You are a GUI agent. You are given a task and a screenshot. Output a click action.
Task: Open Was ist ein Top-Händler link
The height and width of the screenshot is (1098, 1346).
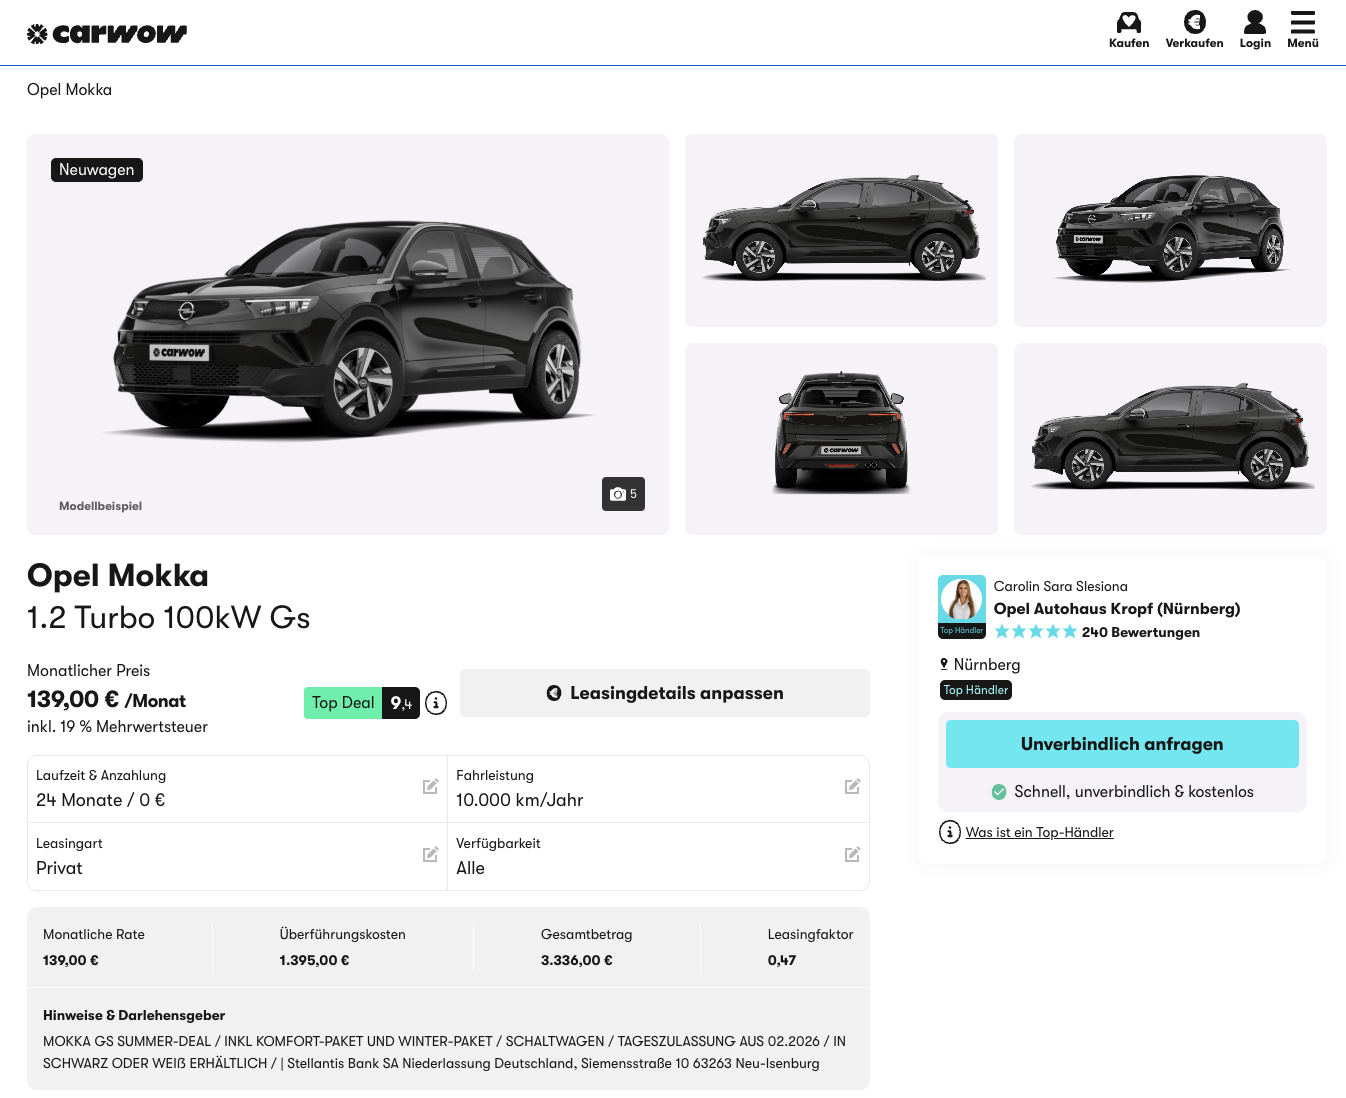click(1040, 832)
